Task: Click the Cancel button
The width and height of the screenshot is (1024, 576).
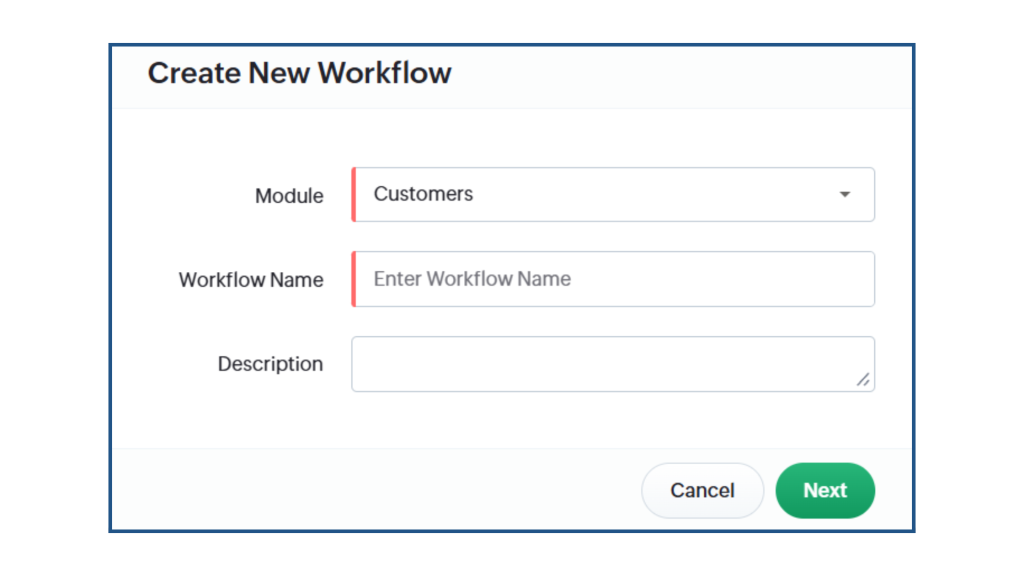Action: [702, 490]
